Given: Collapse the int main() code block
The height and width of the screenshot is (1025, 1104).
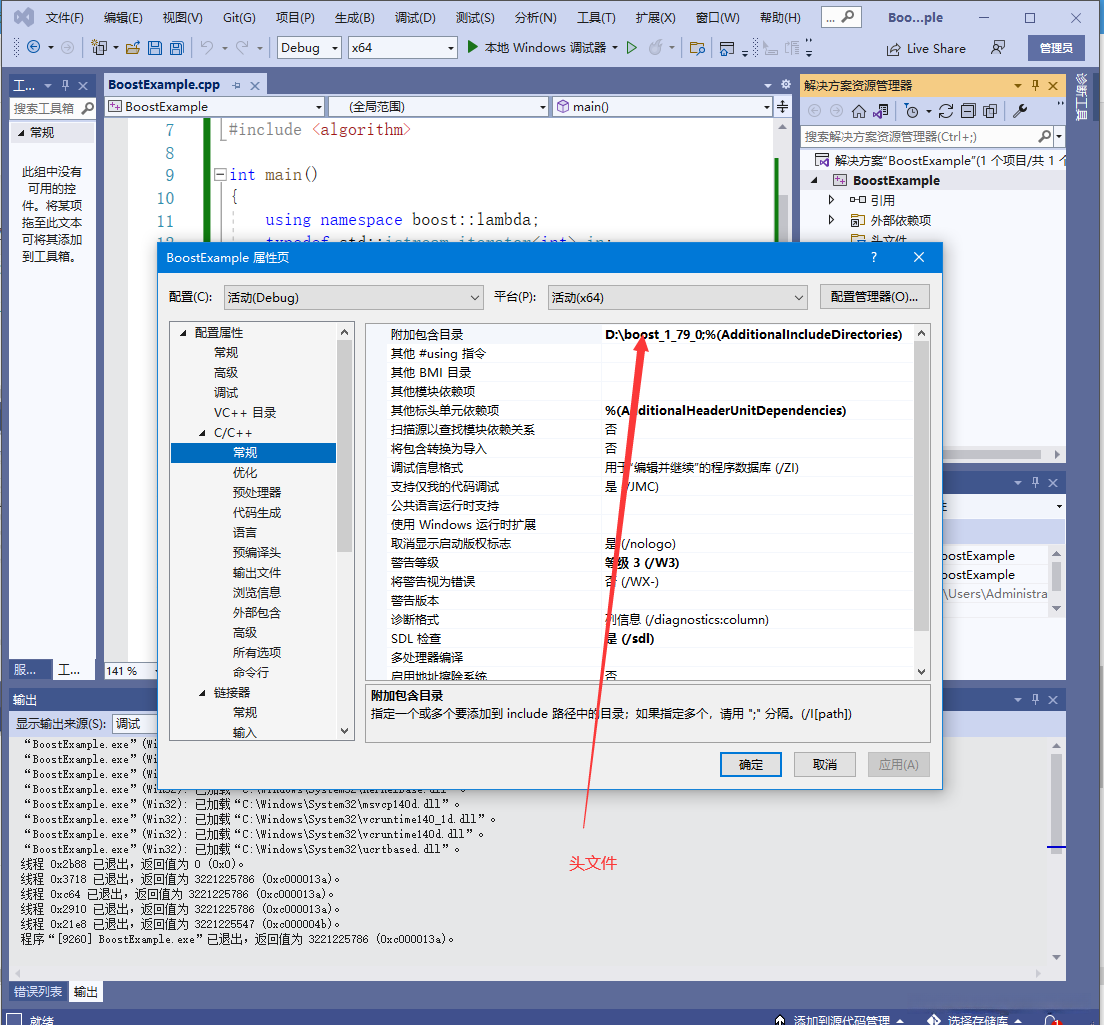Looking at the screenshot, I should click(x=220, y=175).
